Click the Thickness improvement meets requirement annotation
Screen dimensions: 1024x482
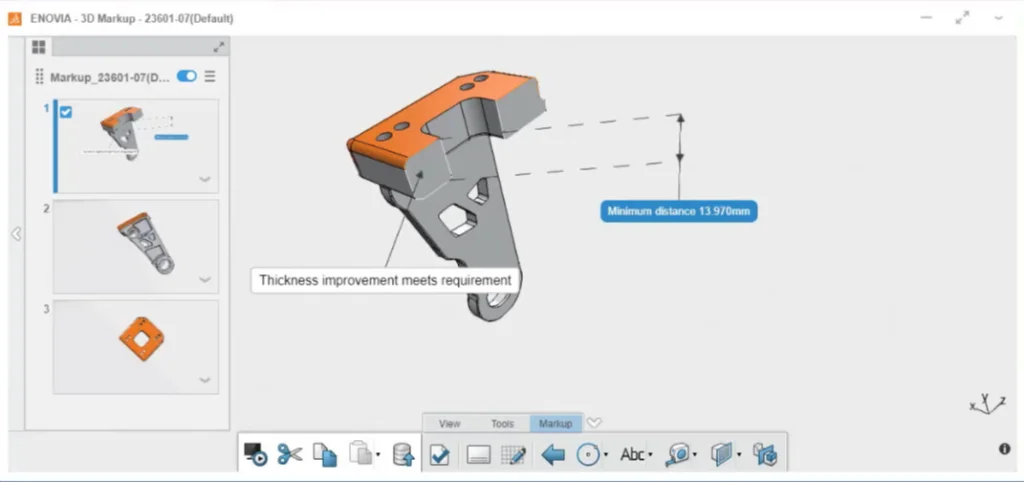point(385,280)
